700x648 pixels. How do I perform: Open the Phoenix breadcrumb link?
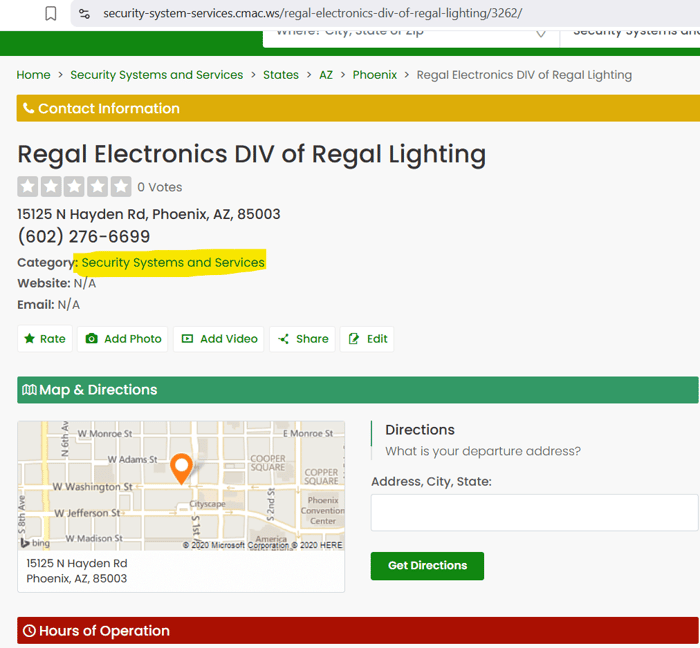(374, 75)
